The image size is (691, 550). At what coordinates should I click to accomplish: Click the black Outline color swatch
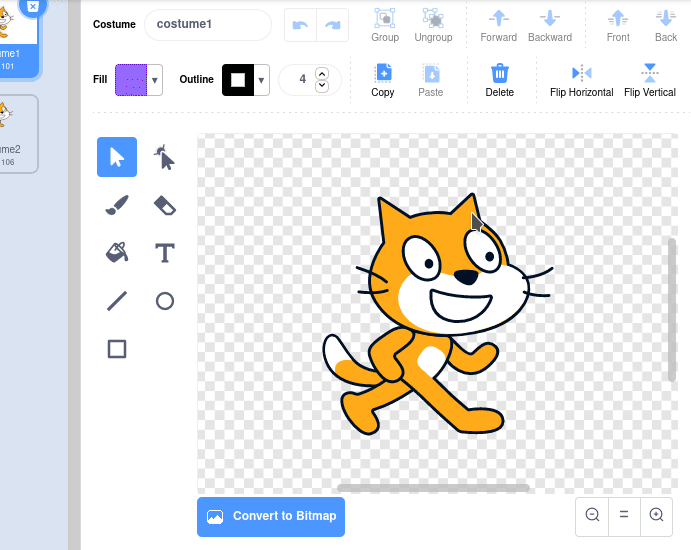(x=238, y=80)
